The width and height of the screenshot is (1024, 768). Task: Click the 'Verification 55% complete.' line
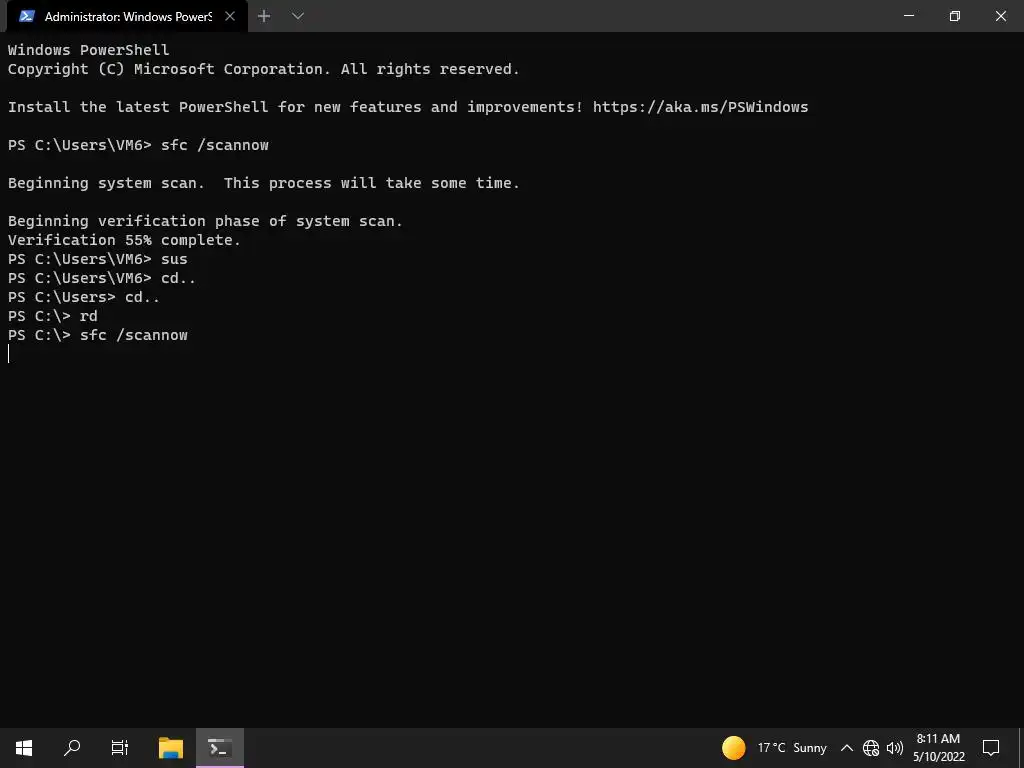click(124, 240)
